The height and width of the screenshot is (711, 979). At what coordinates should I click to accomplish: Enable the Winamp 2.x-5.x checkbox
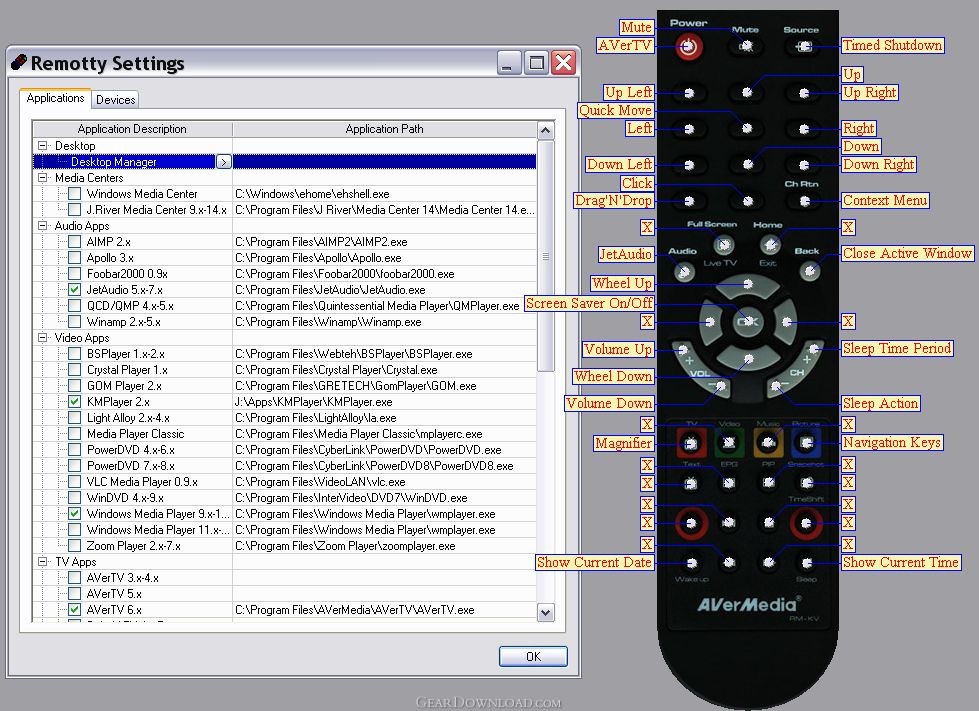point(74,322)
